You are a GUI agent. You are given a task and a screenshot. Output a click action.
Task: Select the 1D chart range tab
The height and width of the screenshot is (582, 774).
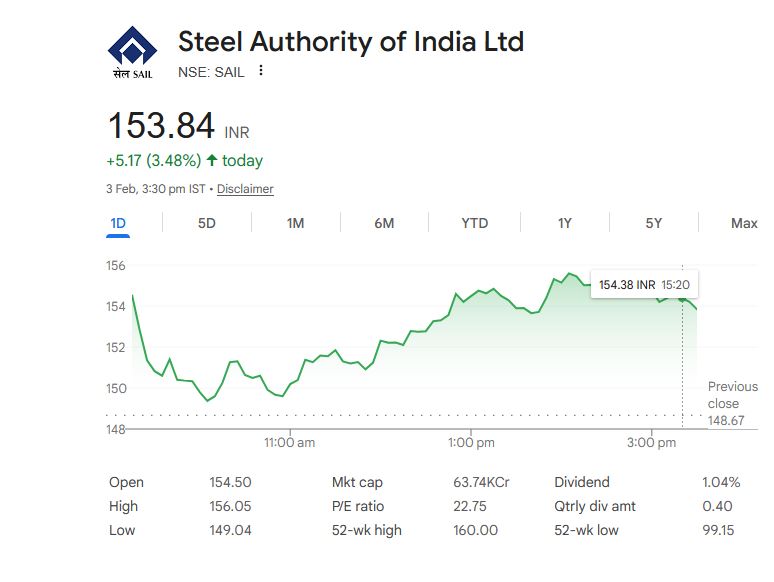tap(118, 223)
